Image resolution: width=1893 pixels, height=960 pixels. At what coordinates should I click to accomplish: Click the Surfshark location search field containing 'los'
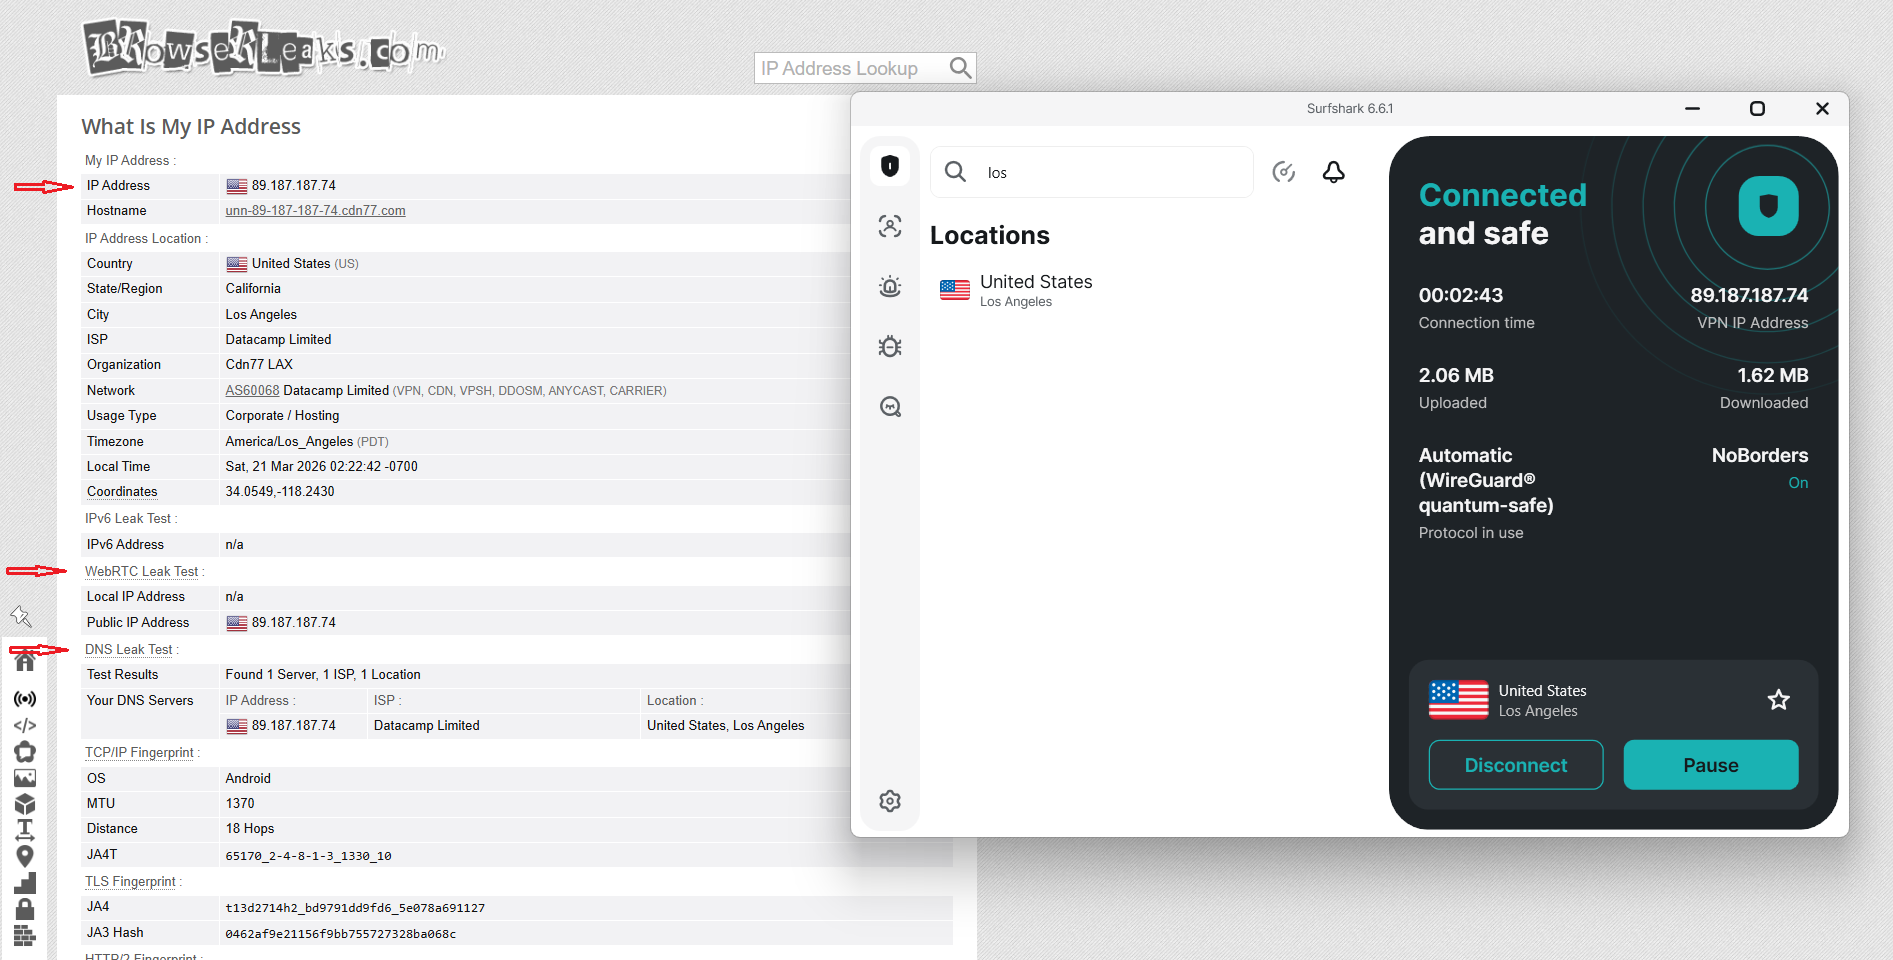tap(1092, 172)
